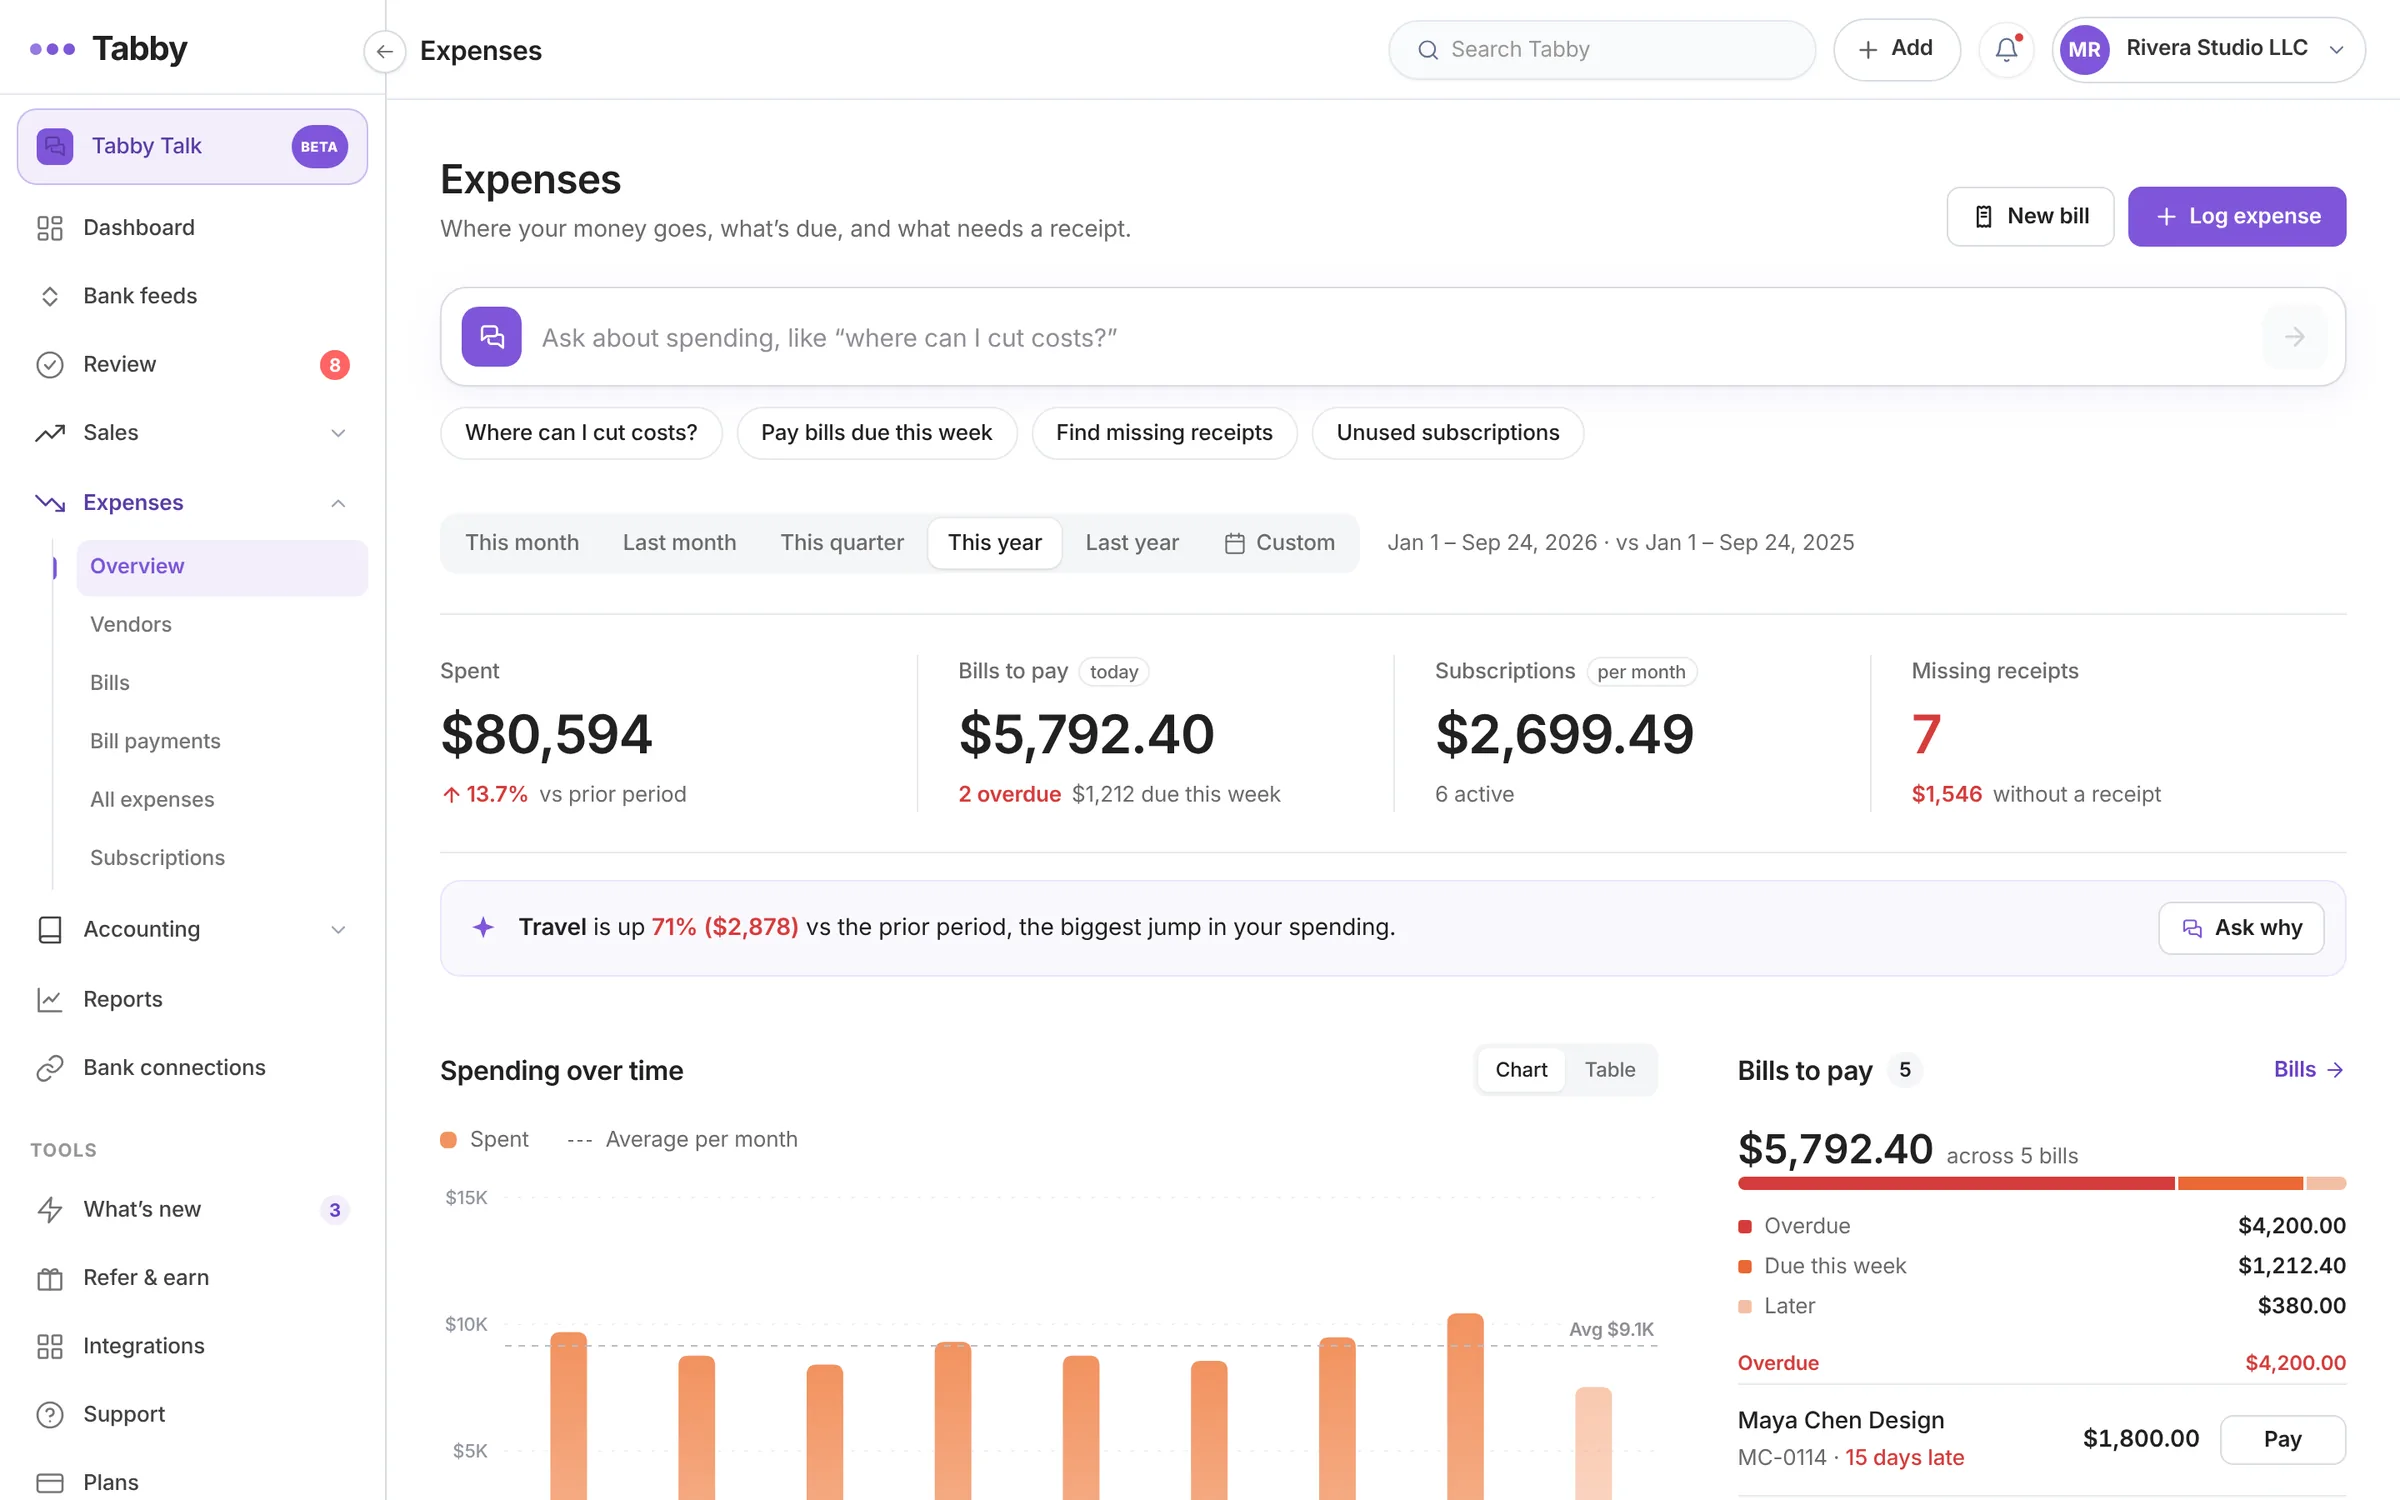Click the Where can I cut costs? chip

click(581, 433)
